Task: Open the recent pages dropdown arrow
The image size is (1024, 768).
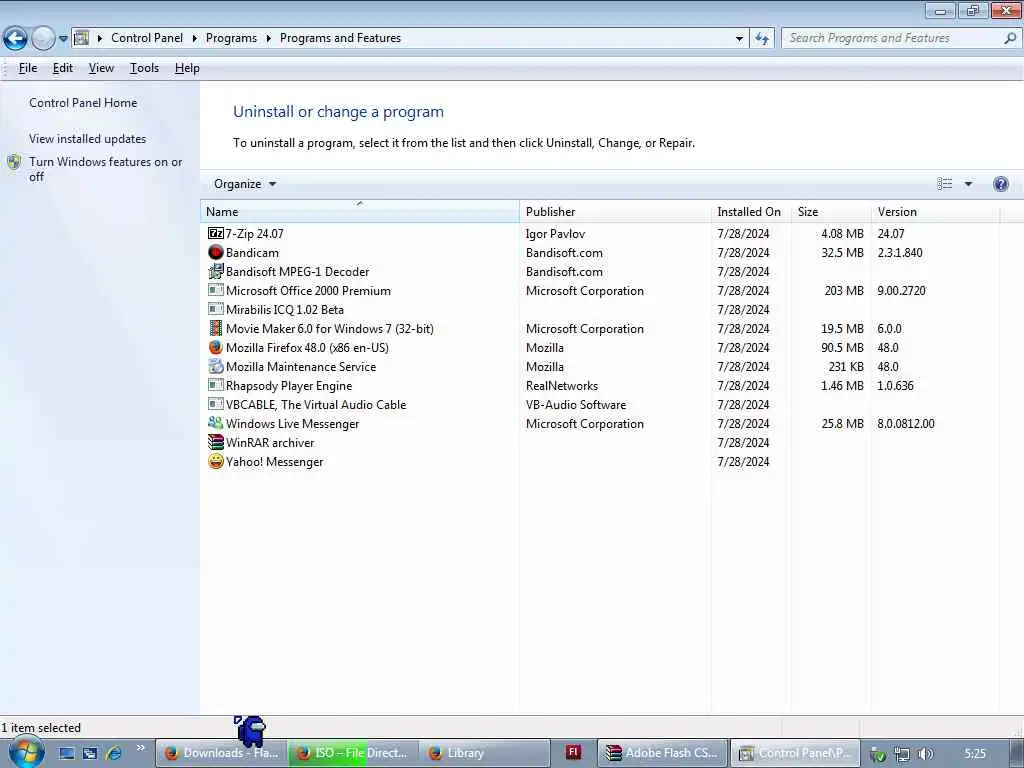Action: (x=63, y=39)
